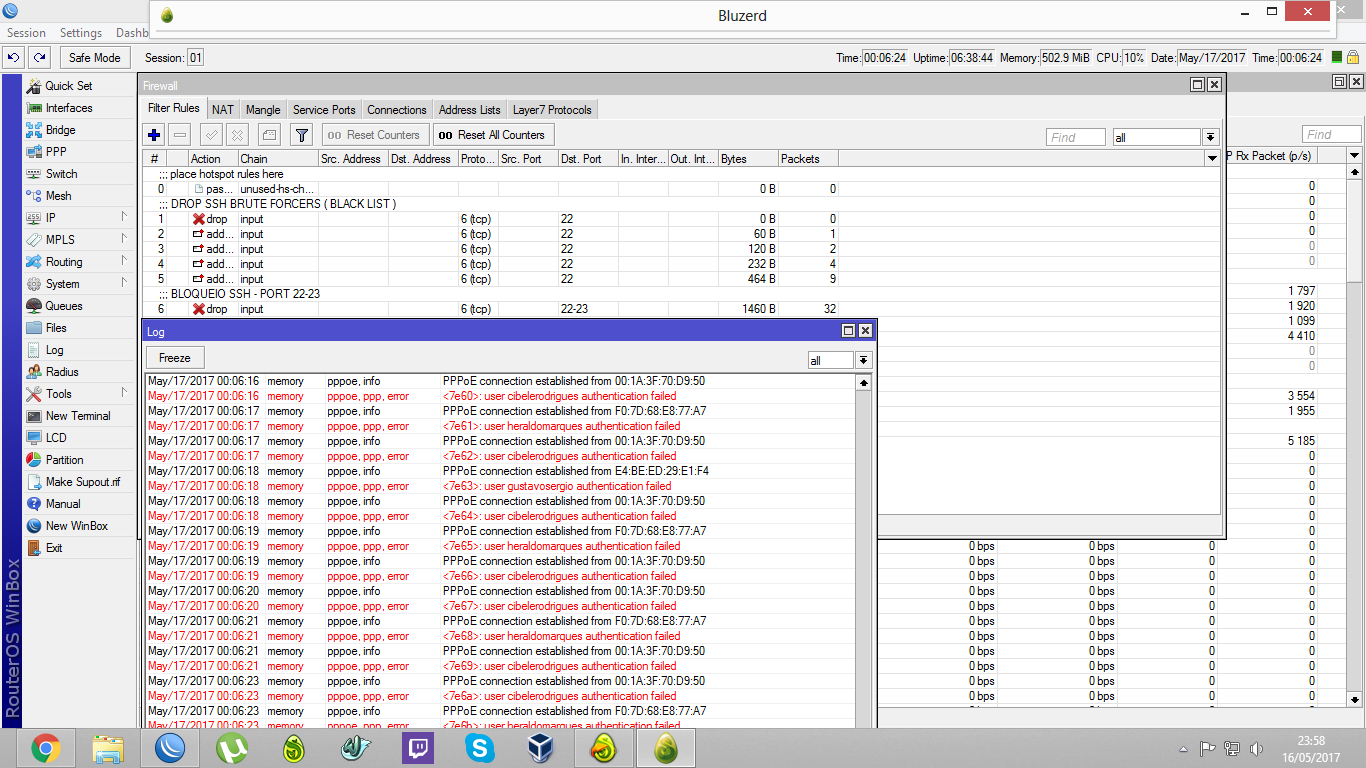Sort firewall rules by Packets column
This screenshot has height=768, width=1366.
(808, 159)
